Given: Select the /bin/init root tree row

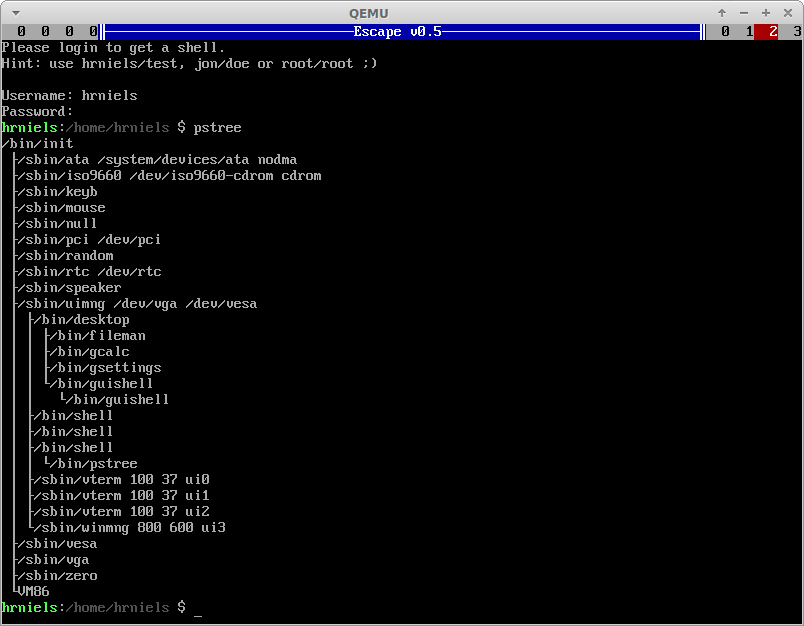Looking at the screenshot, I should pos(37,144).
